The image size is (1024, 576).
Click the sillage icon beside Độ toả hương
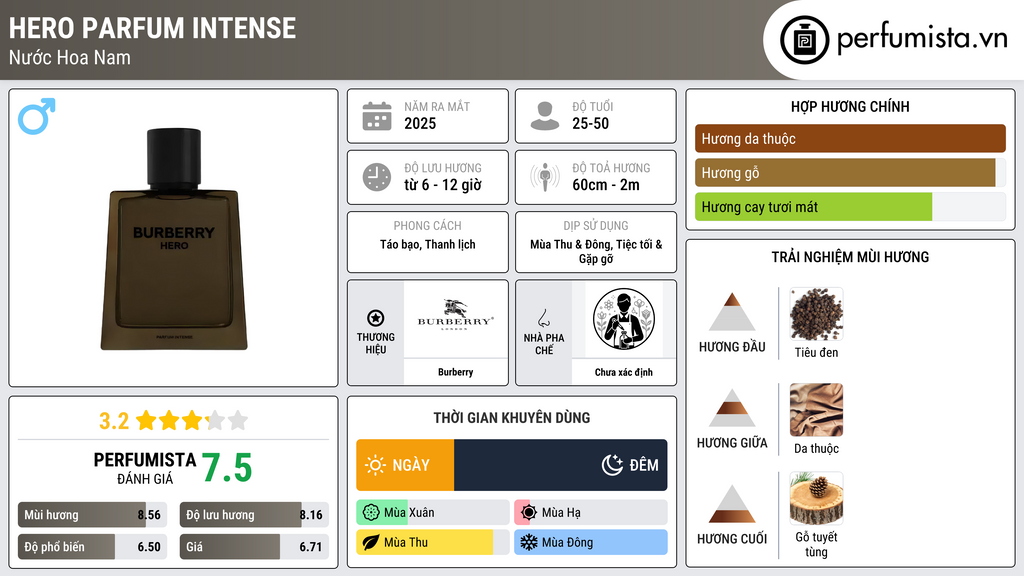(x=545, y=177)
